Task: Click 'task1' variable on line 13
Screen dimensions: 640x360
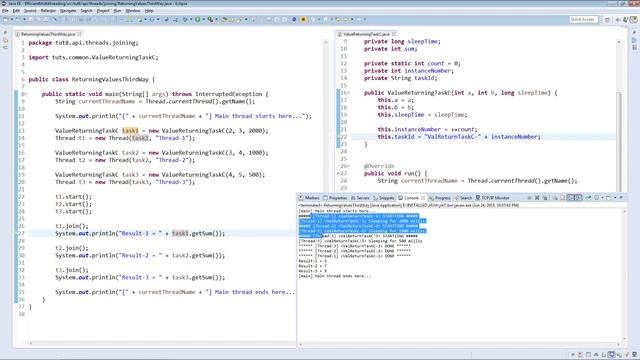Action: (130, 131)
